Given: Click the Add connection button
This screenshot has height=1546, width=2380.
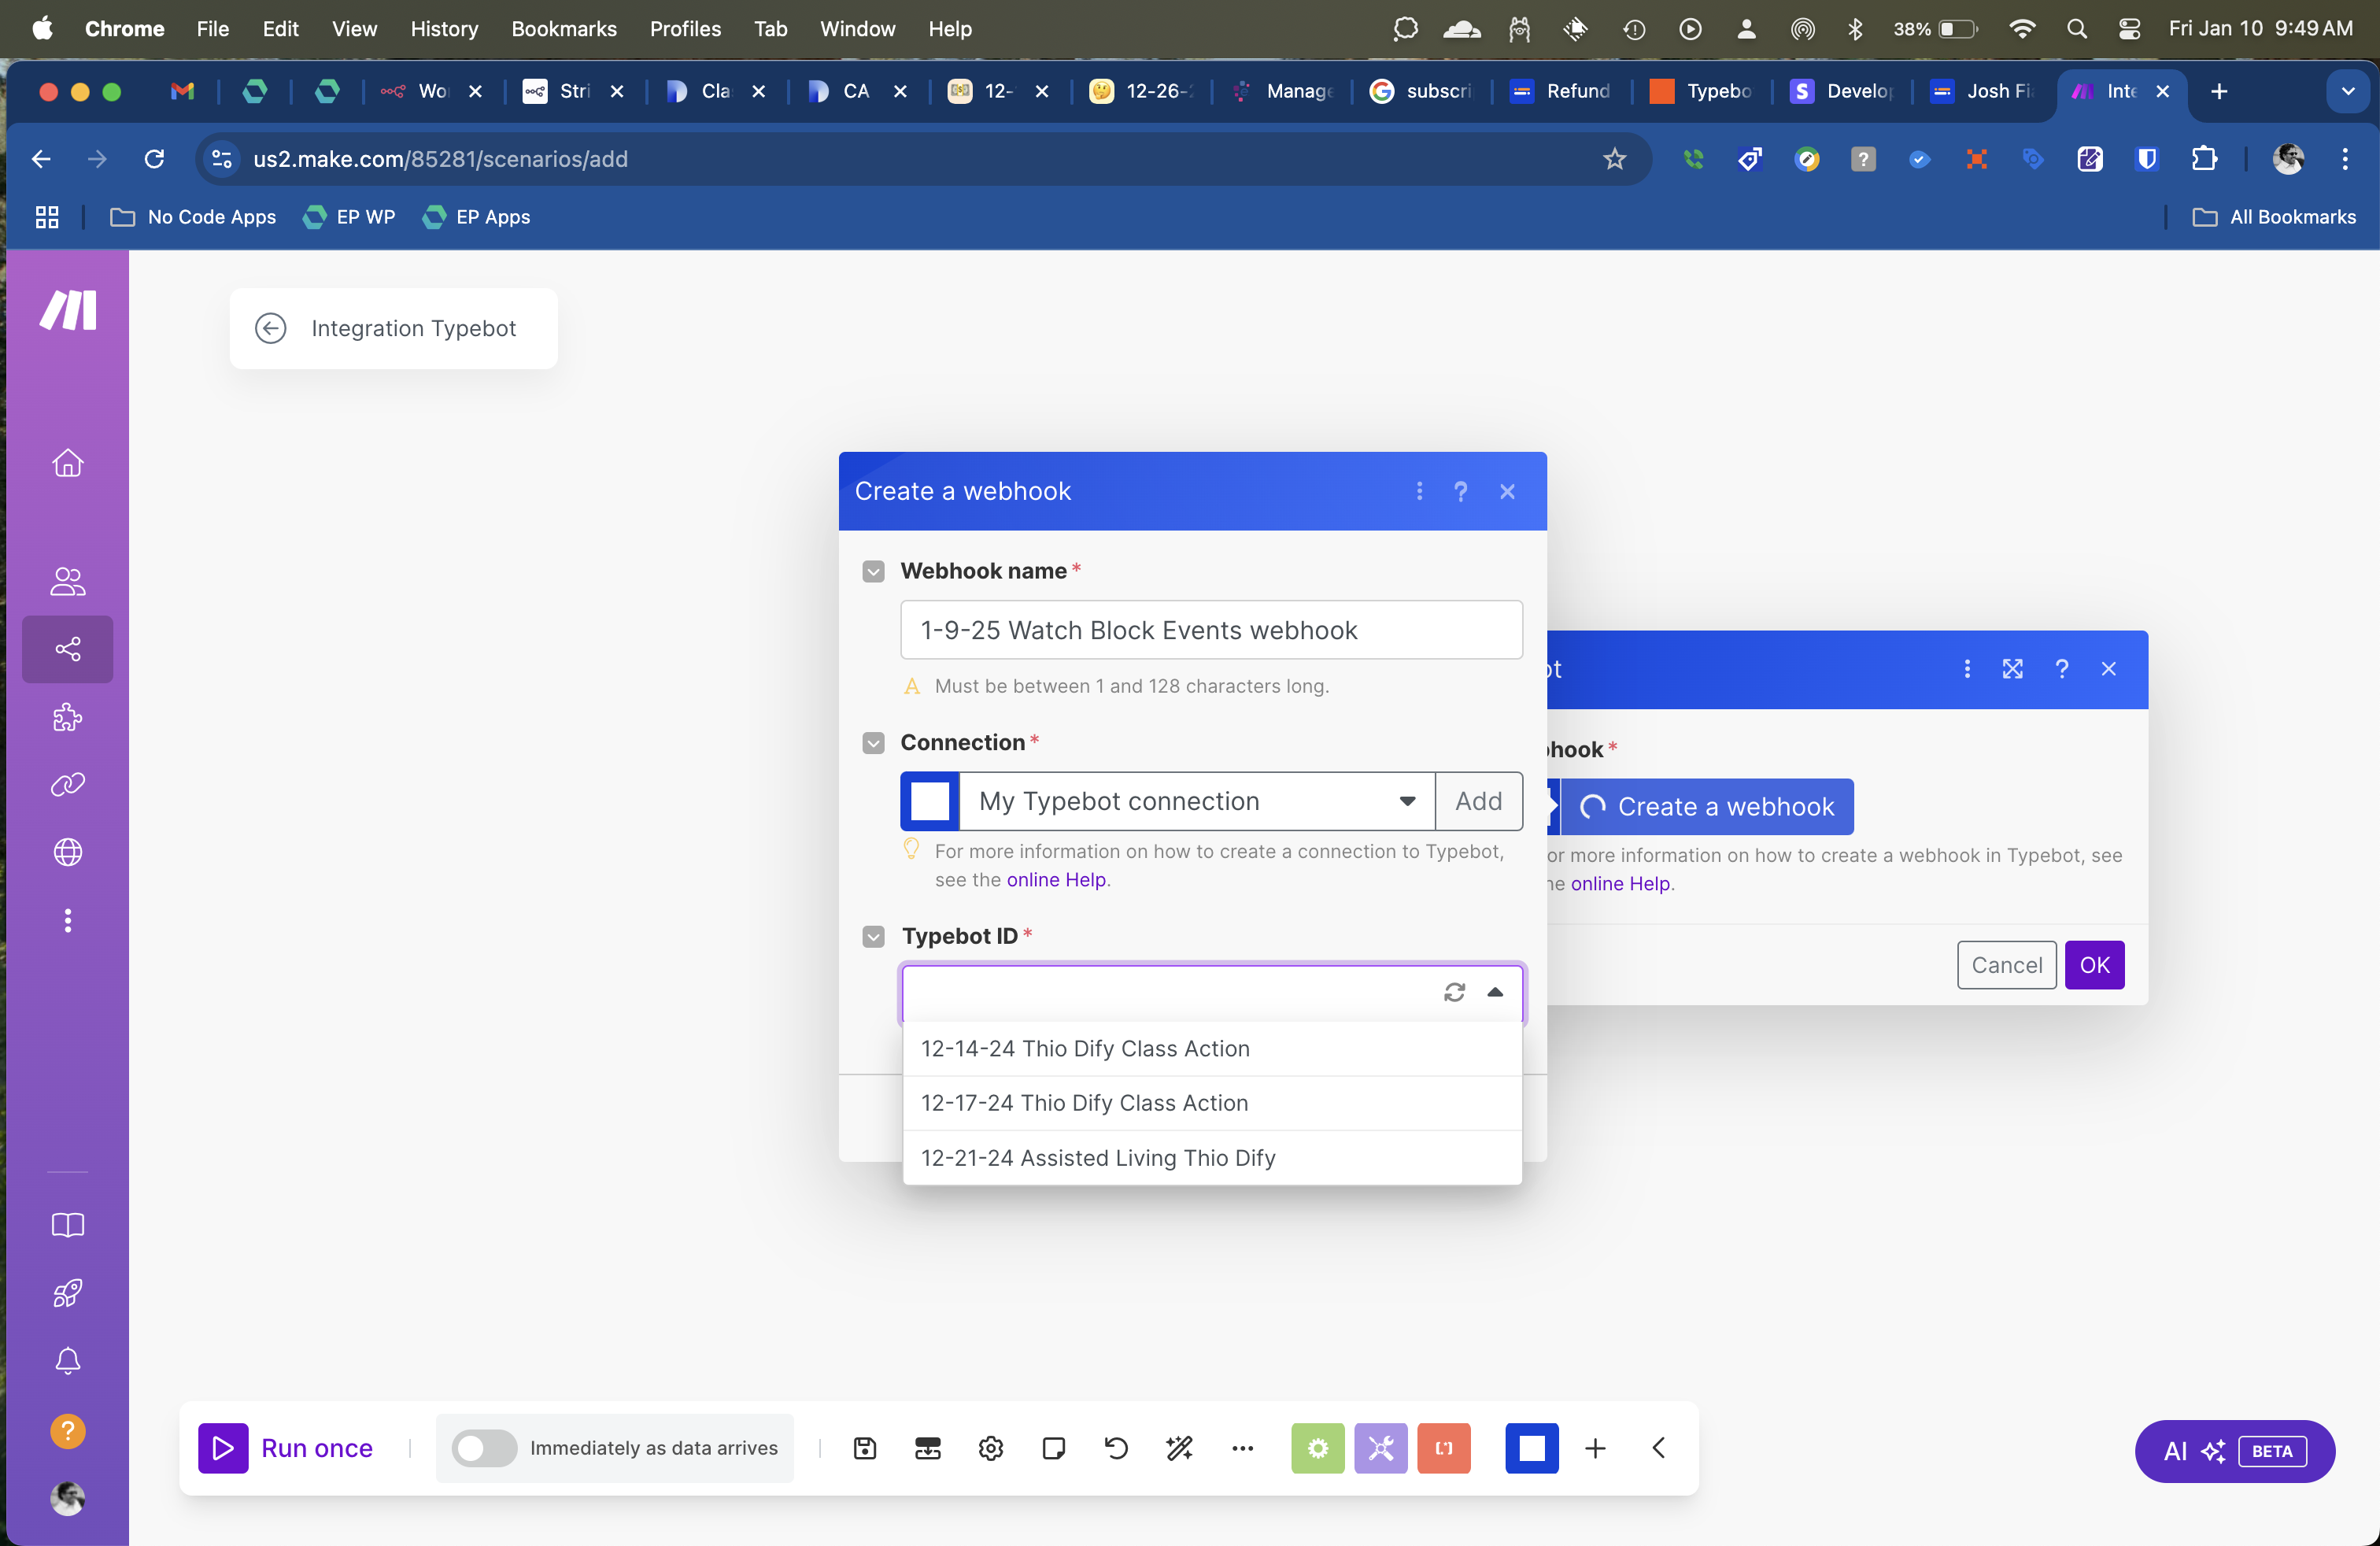Looking at the screenshot, I should click(1478, 801).
